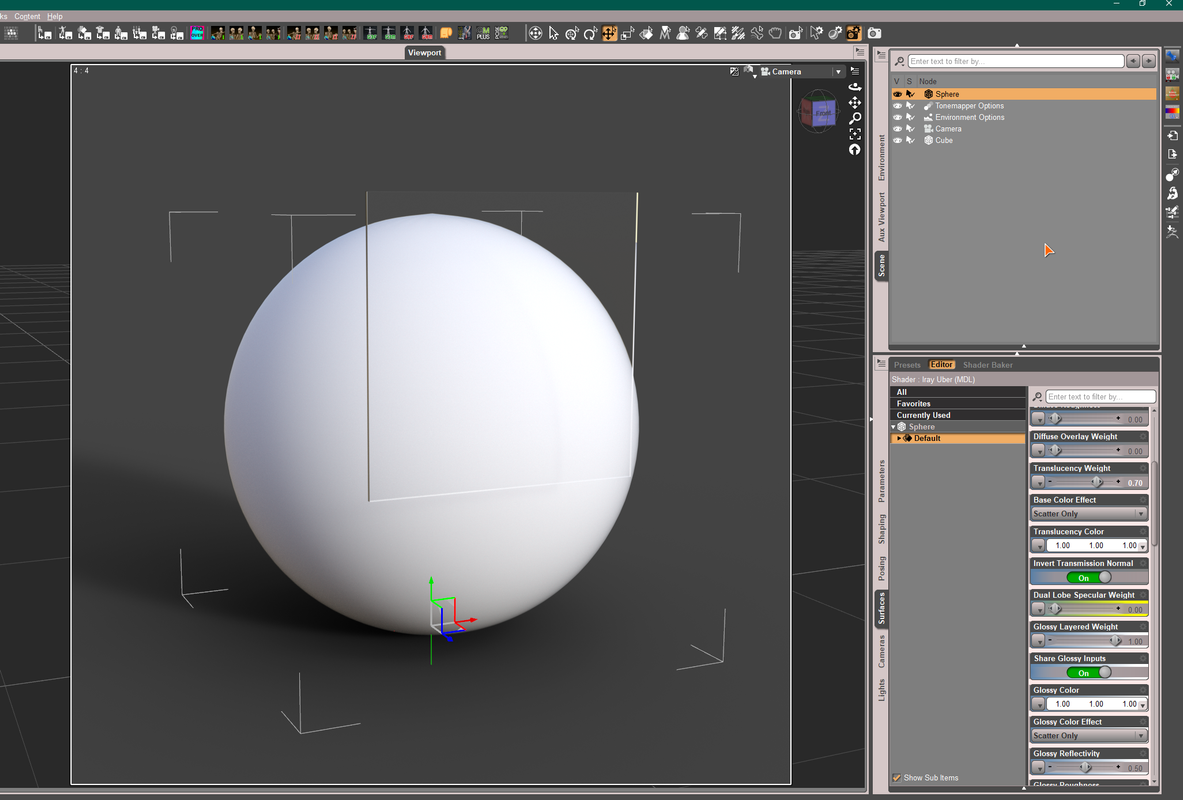Select the Surface Selection tool icon

(x=646, y=33)
